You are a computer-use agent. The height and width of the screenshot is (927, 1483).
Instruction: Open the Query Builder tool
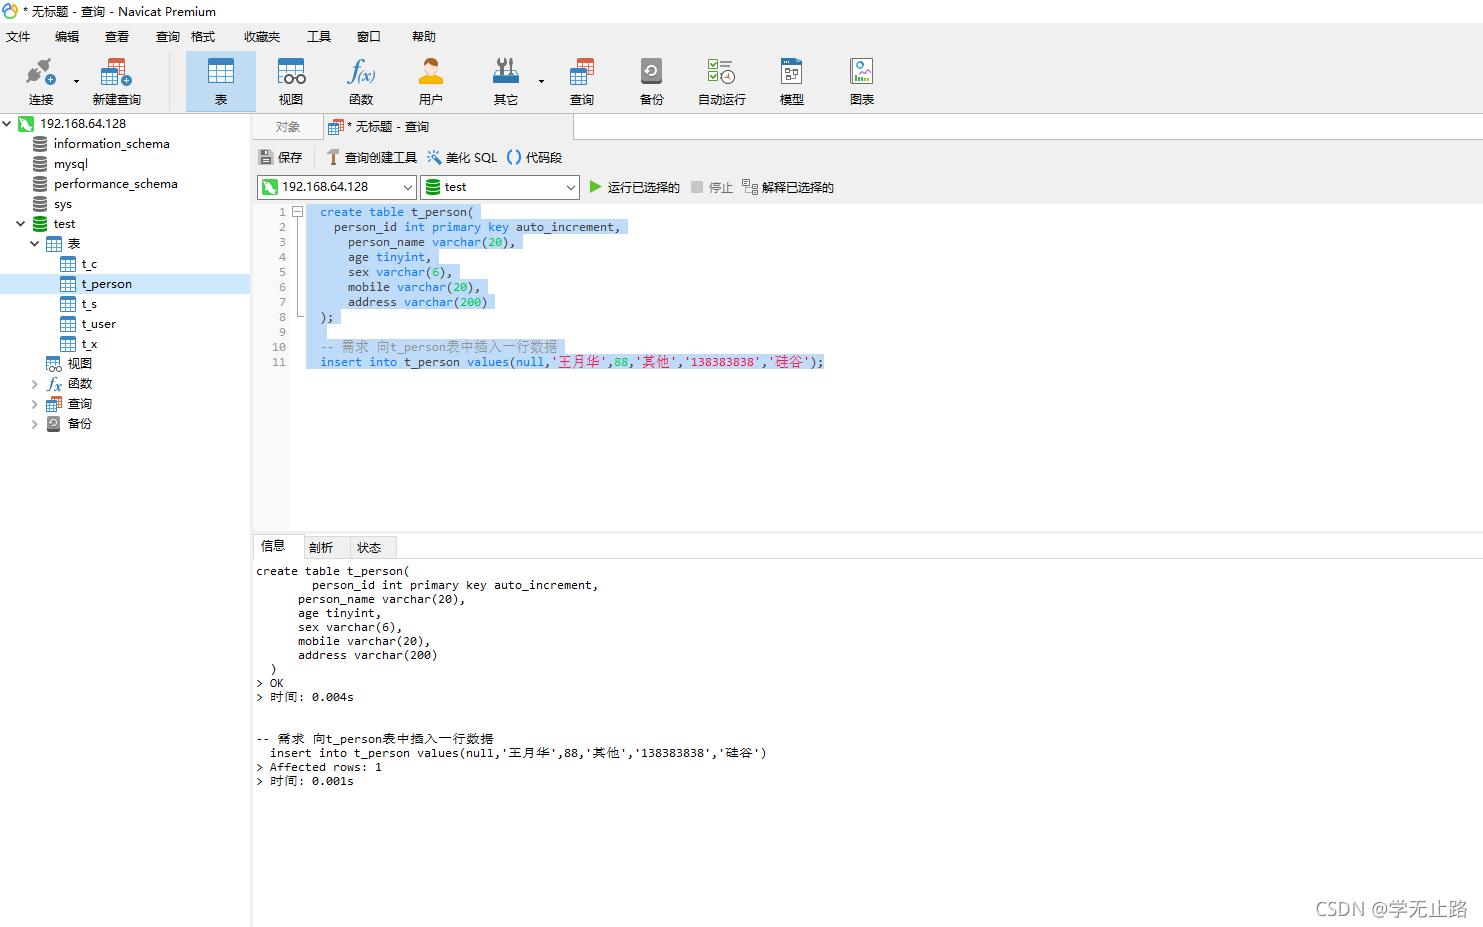371,157
